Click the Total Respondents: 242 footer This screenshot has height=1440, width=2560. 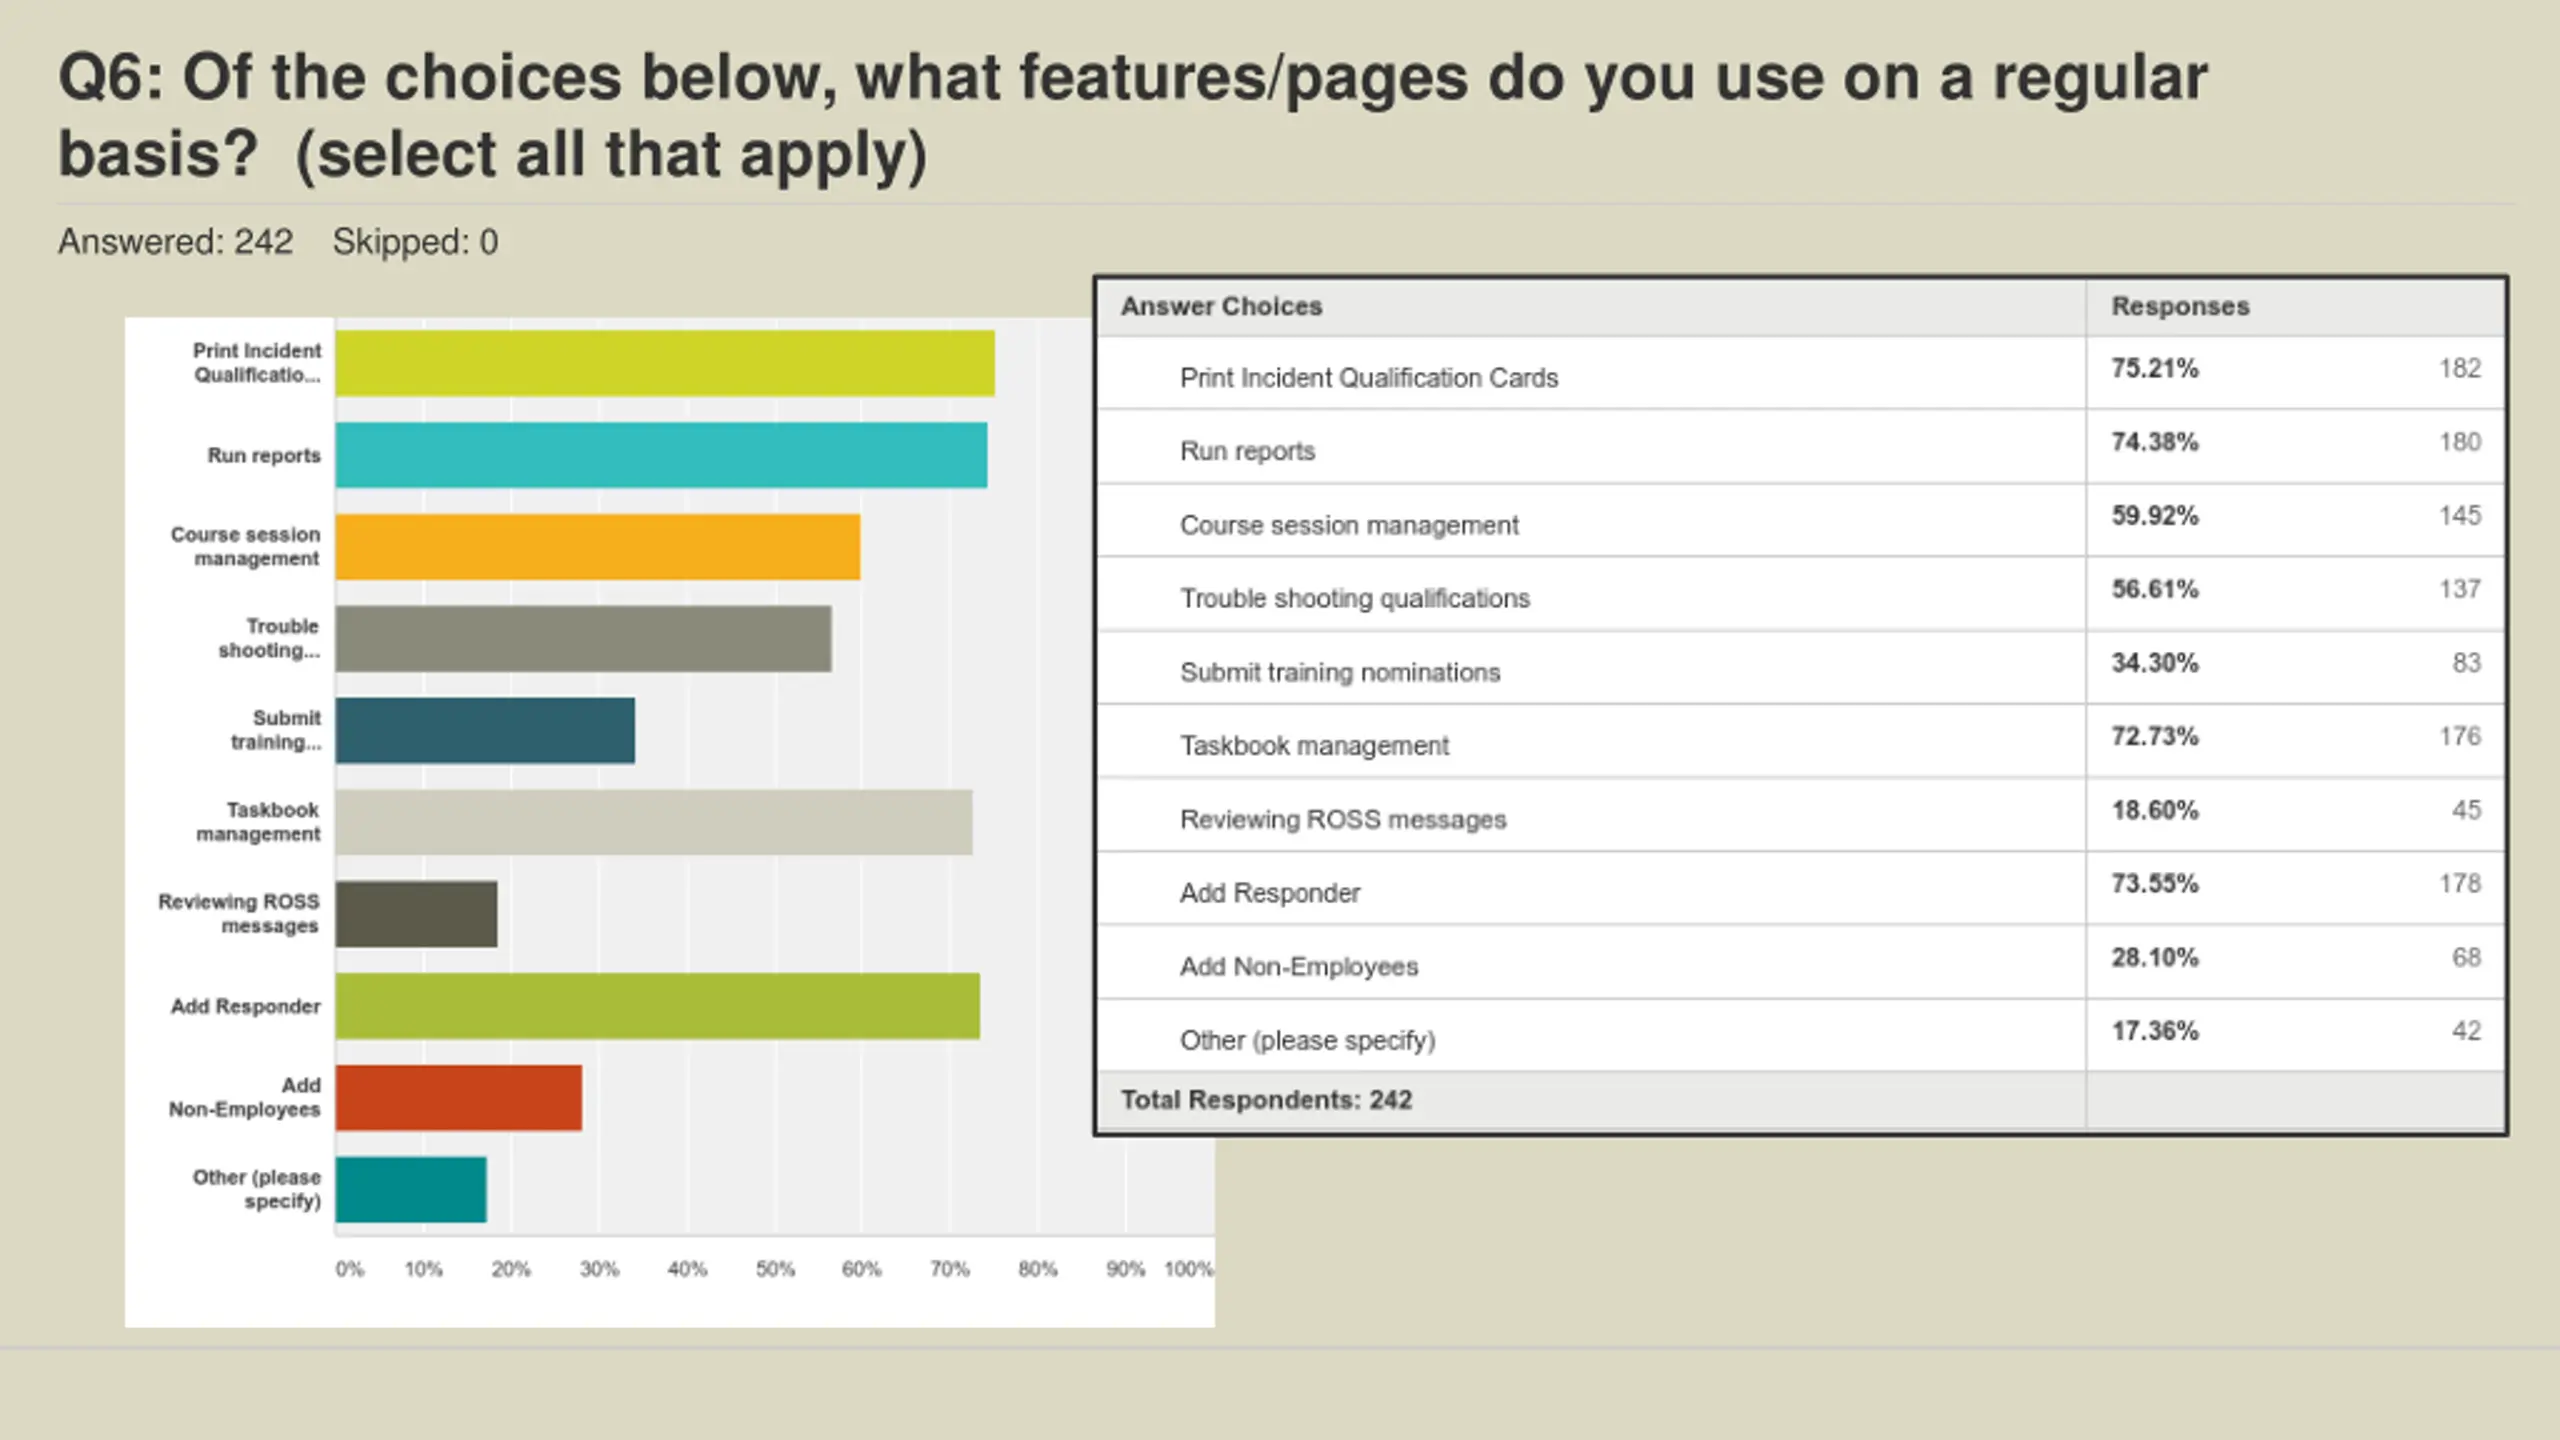pos(1266,1100)
